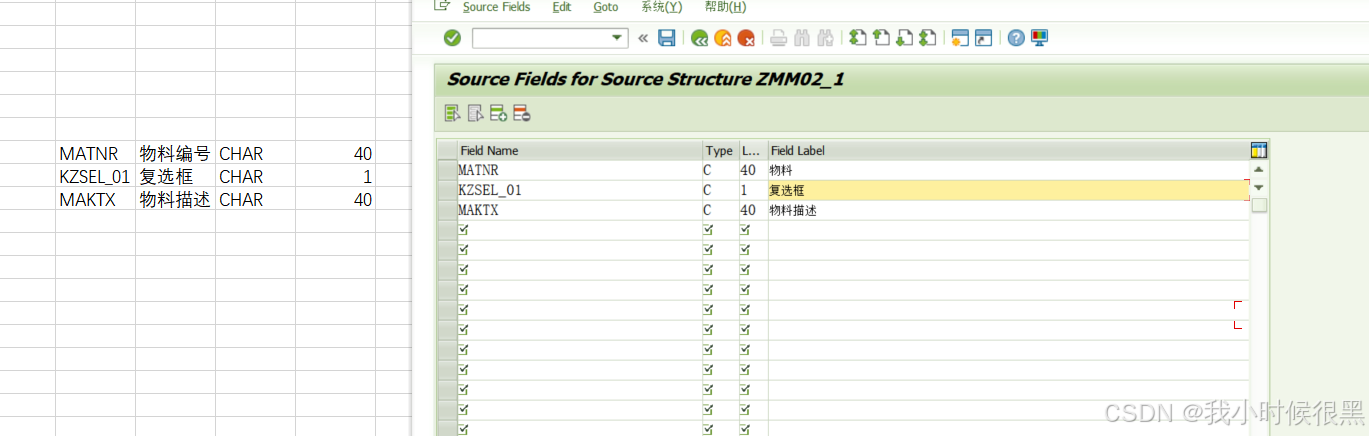Select Excel cell containing MAKTX
Image resolution: width=1369 pixels, height=436 pixels.
coord(95,199)
